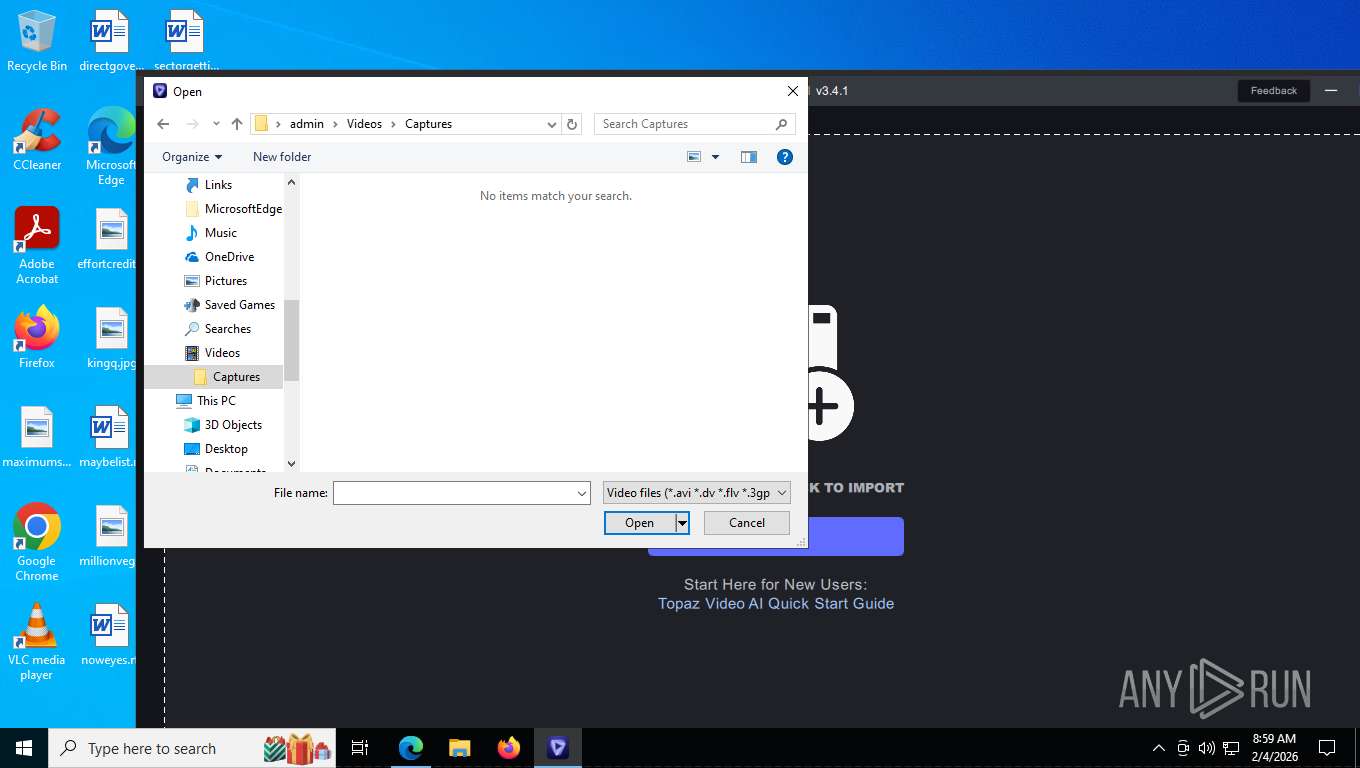
Task: Open Feedback in Topaz Video AI
Action: click(x=1273, y=91)
